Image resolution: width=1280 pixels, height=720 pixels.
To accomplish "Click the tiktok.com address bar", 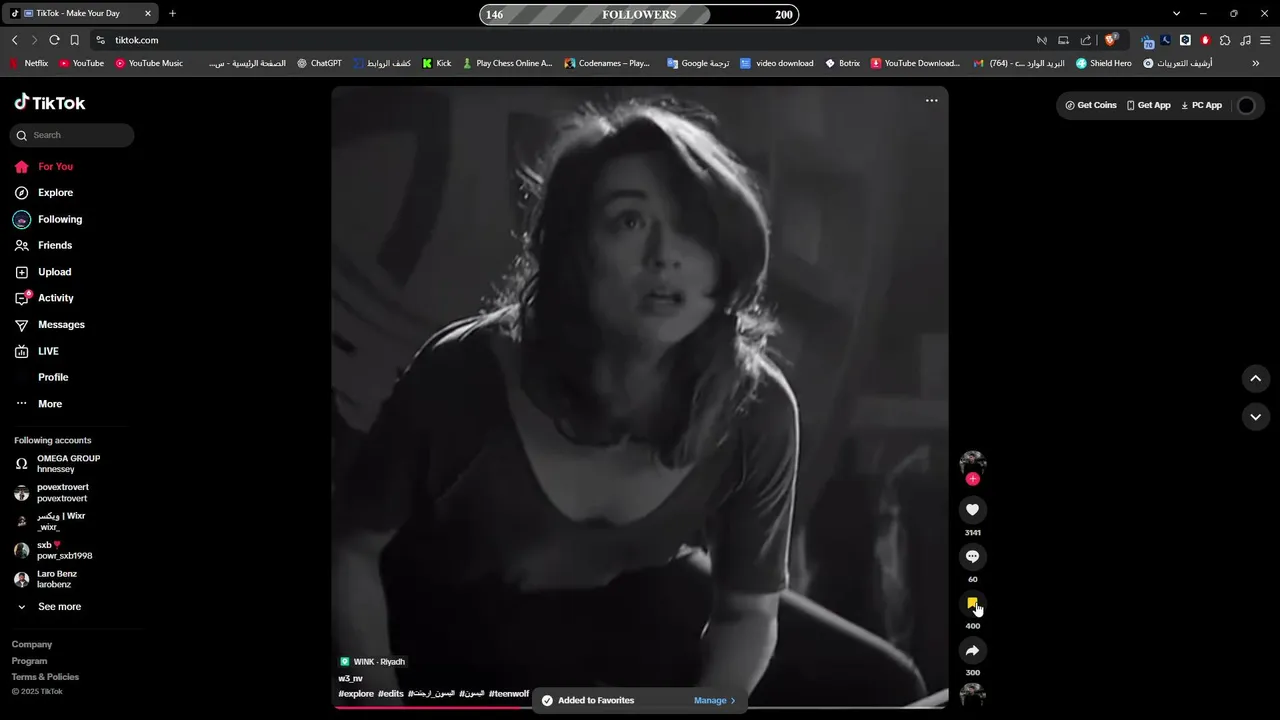I will [560, 40].
